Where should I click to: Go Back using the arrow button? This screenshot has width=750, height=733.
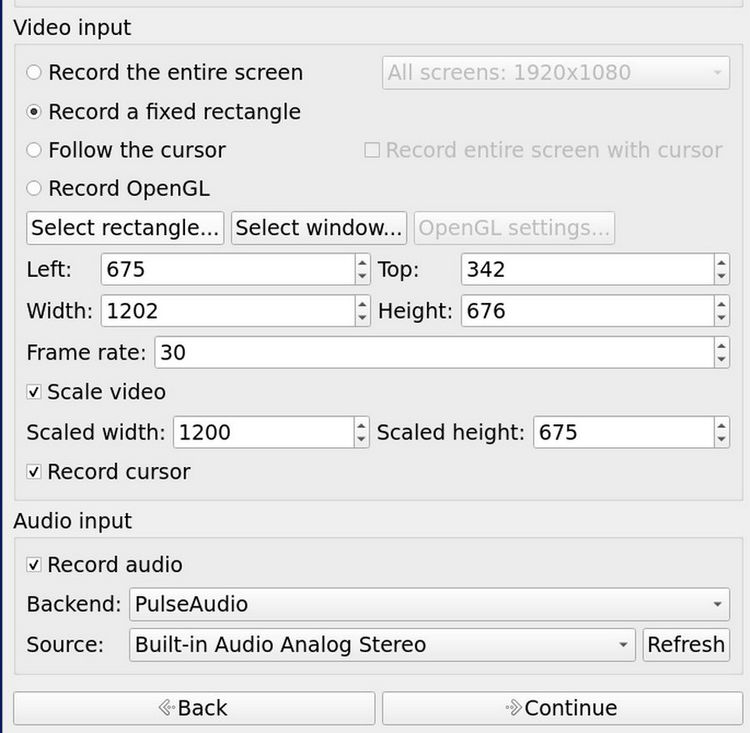coord(194,708)
